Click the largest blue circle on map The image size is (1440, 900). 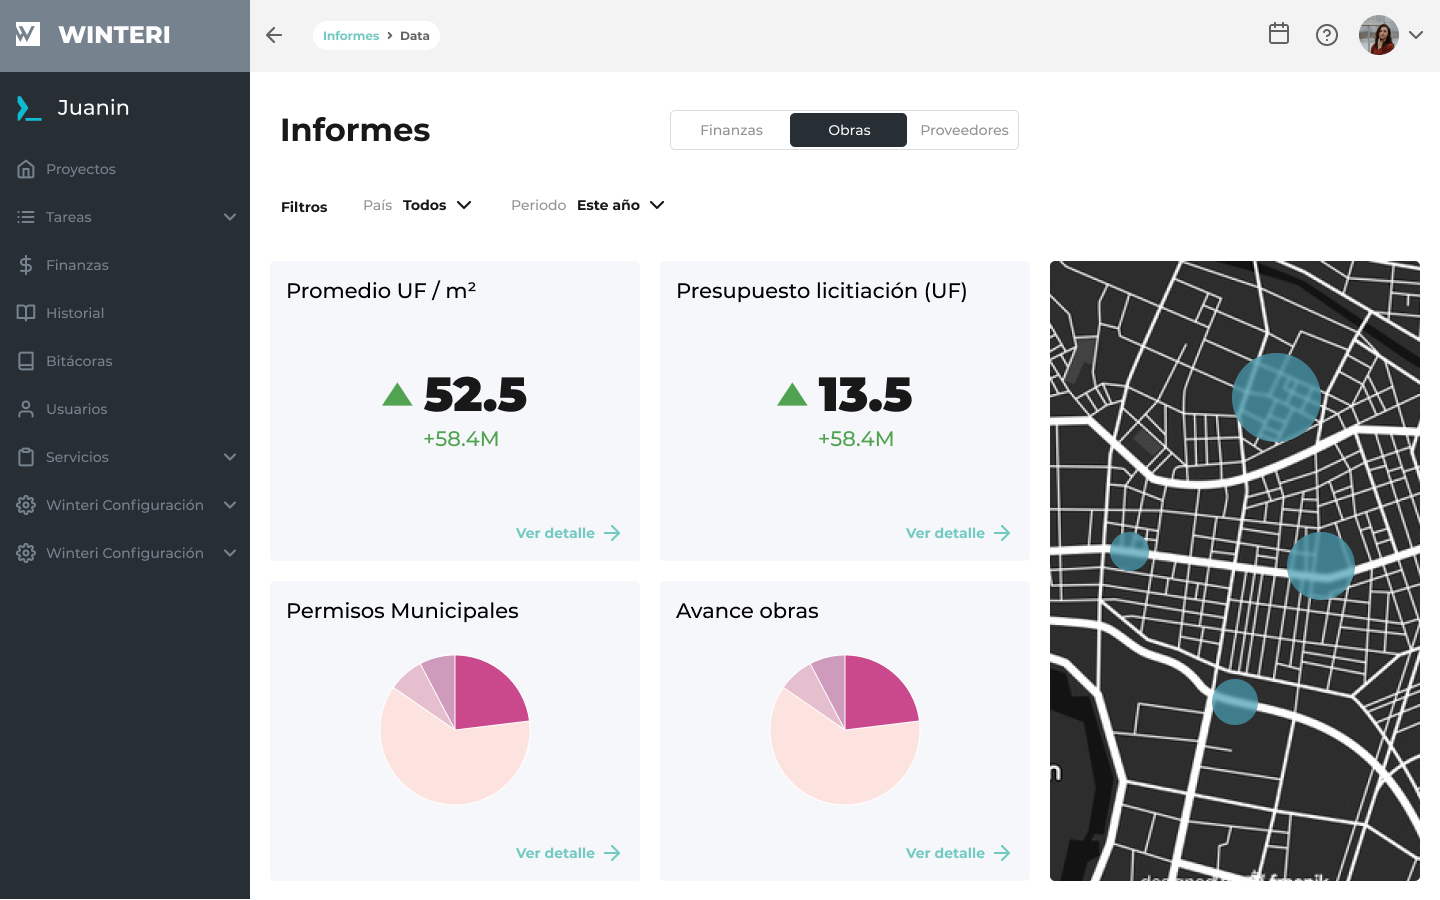coord(1276,397)
